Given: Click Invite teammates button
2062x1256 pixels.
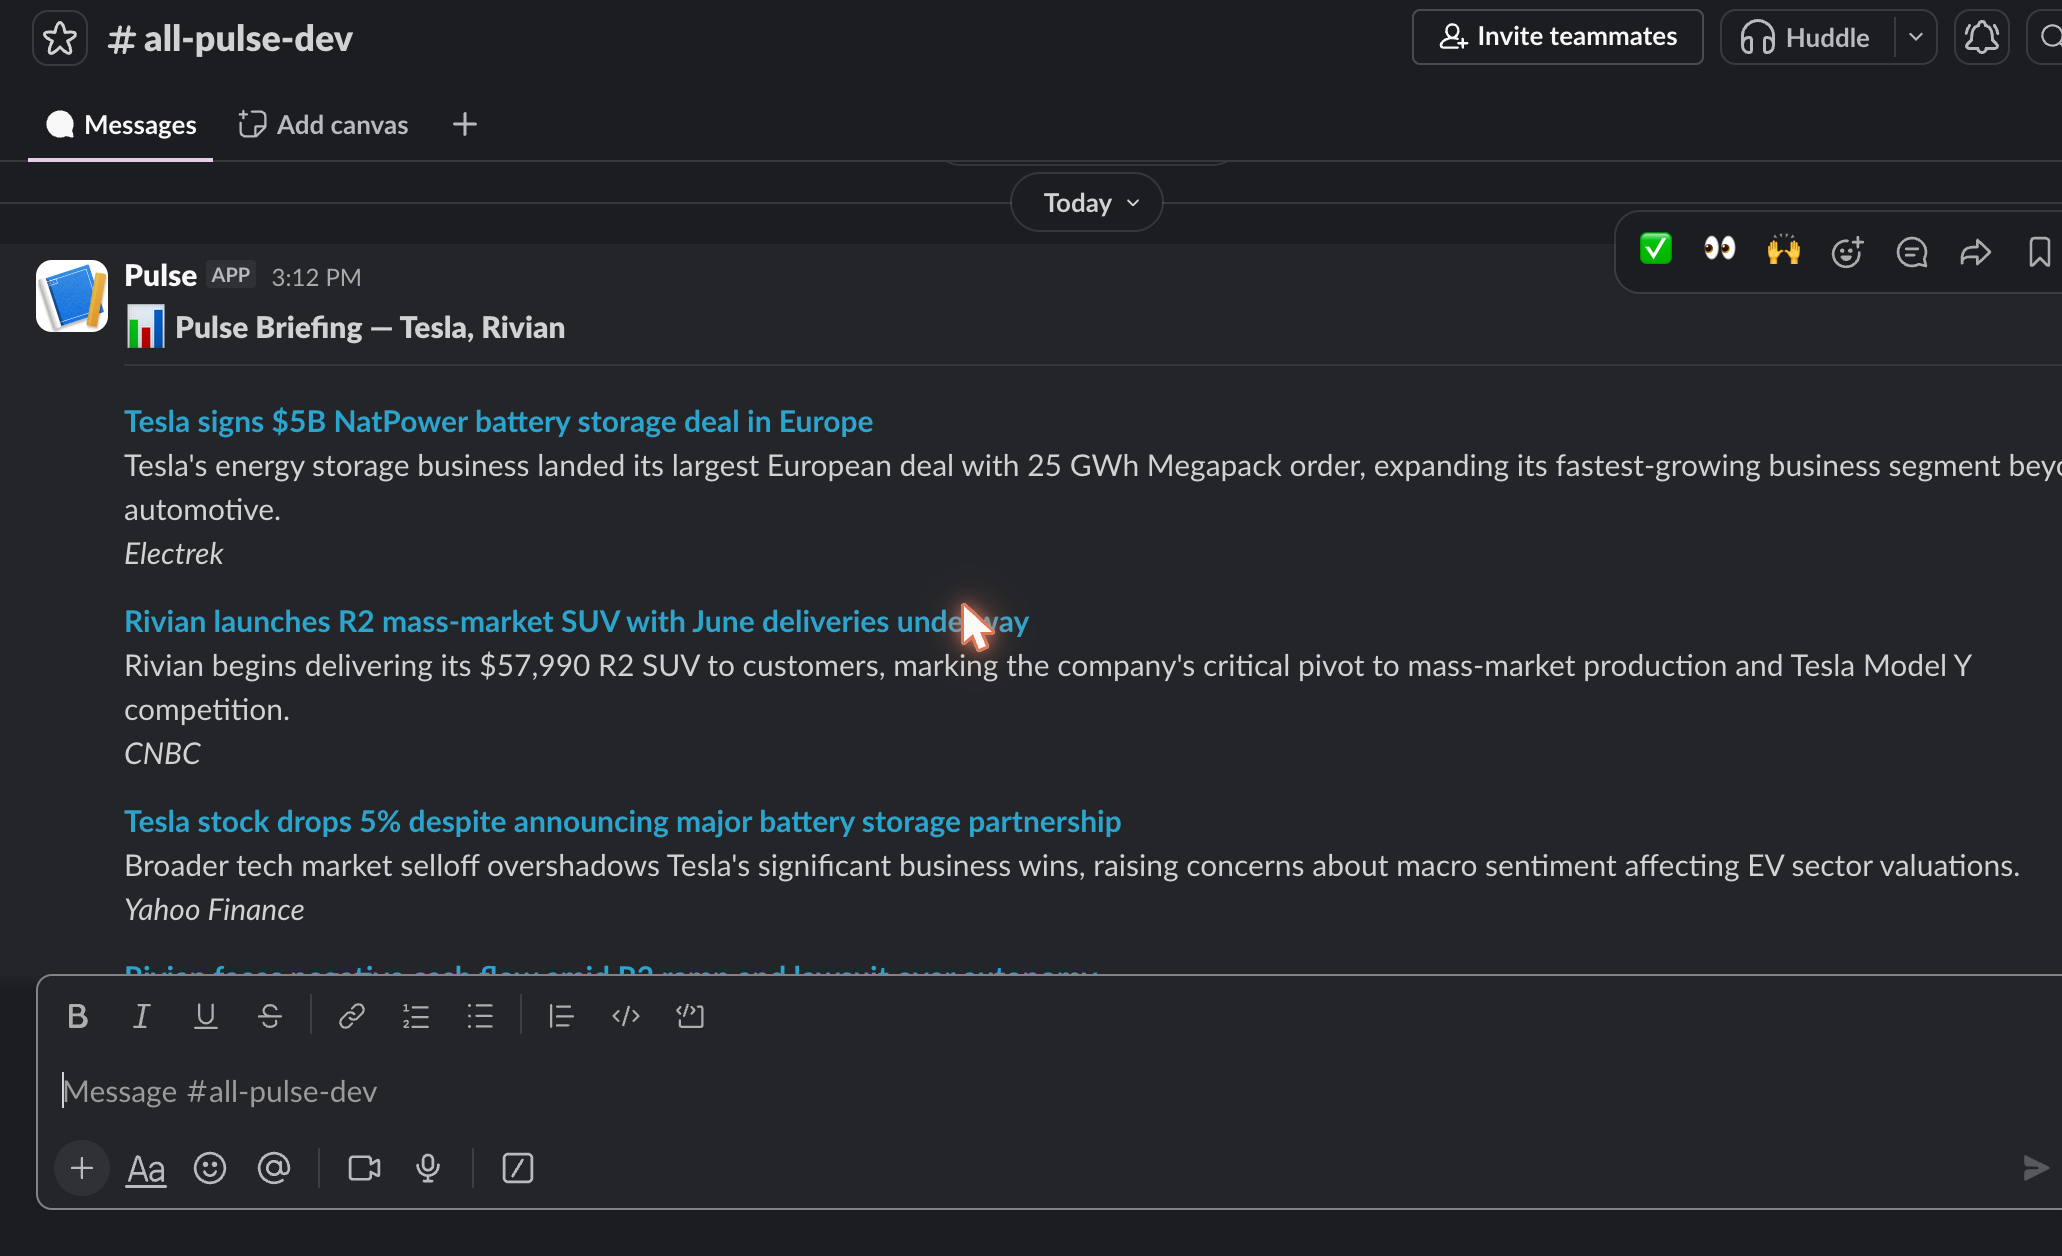Looking at the screenshot, I should pyautogui.click(x=1557, y=37).
